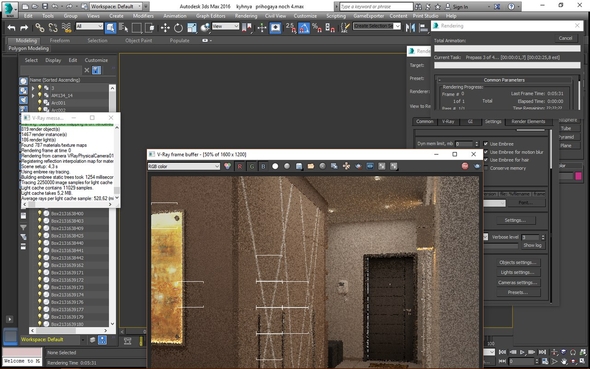Open Select by Name dialog icon
The height and width of the screenshot is (369, 590).
(123, 27)
